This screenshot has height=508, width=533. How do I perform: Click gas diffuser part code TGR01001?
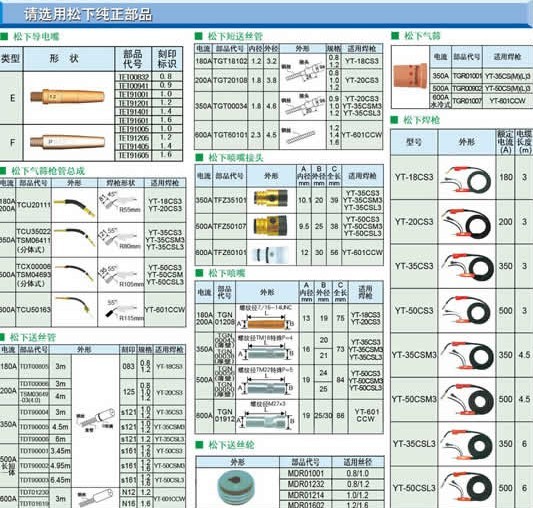pyautogui.click(x=467, y=76)
